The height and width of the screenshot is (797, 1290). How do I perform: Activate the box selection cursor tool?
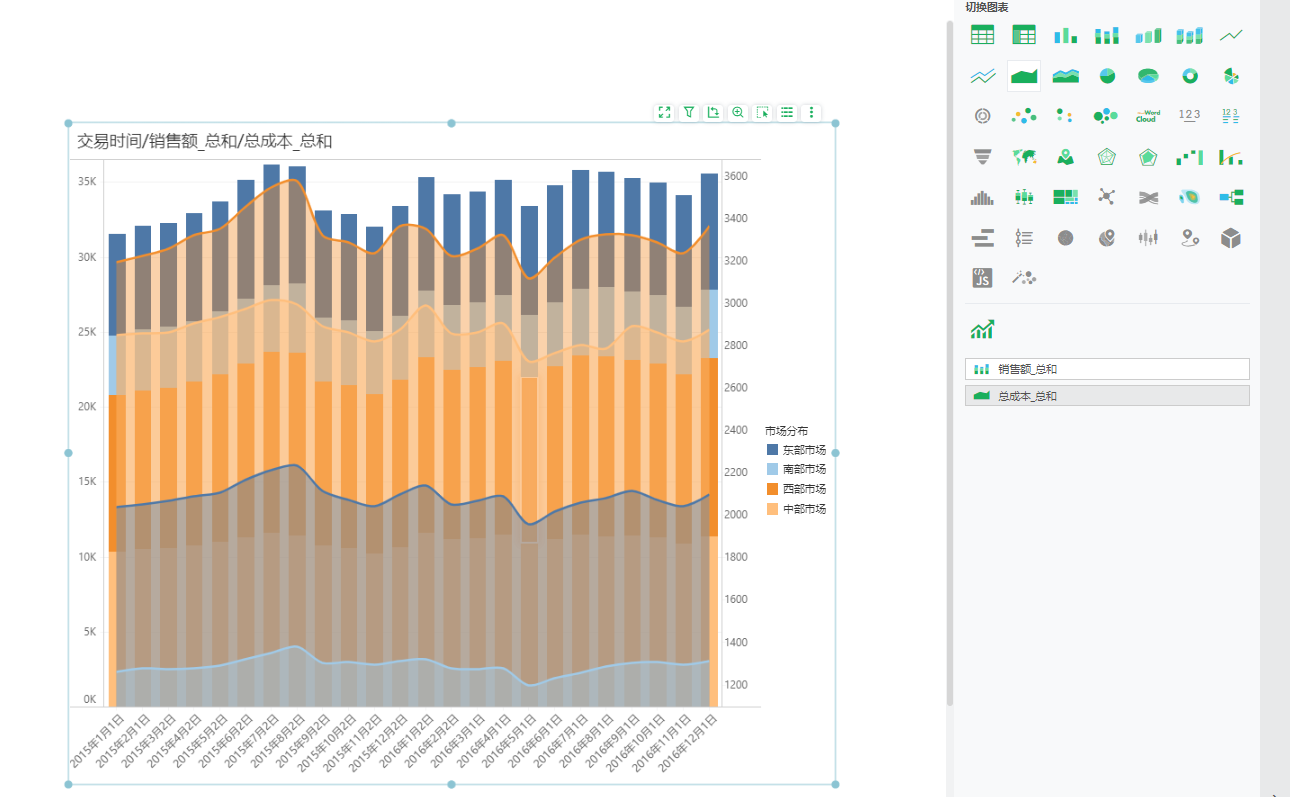[762, 113]
